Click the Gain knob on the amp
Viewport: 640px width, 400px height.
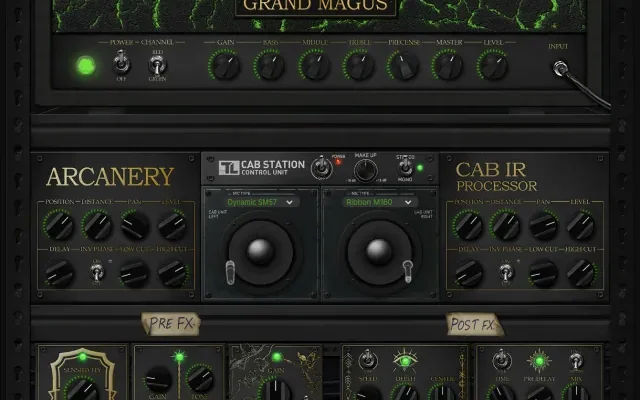(x=224, y=66)
